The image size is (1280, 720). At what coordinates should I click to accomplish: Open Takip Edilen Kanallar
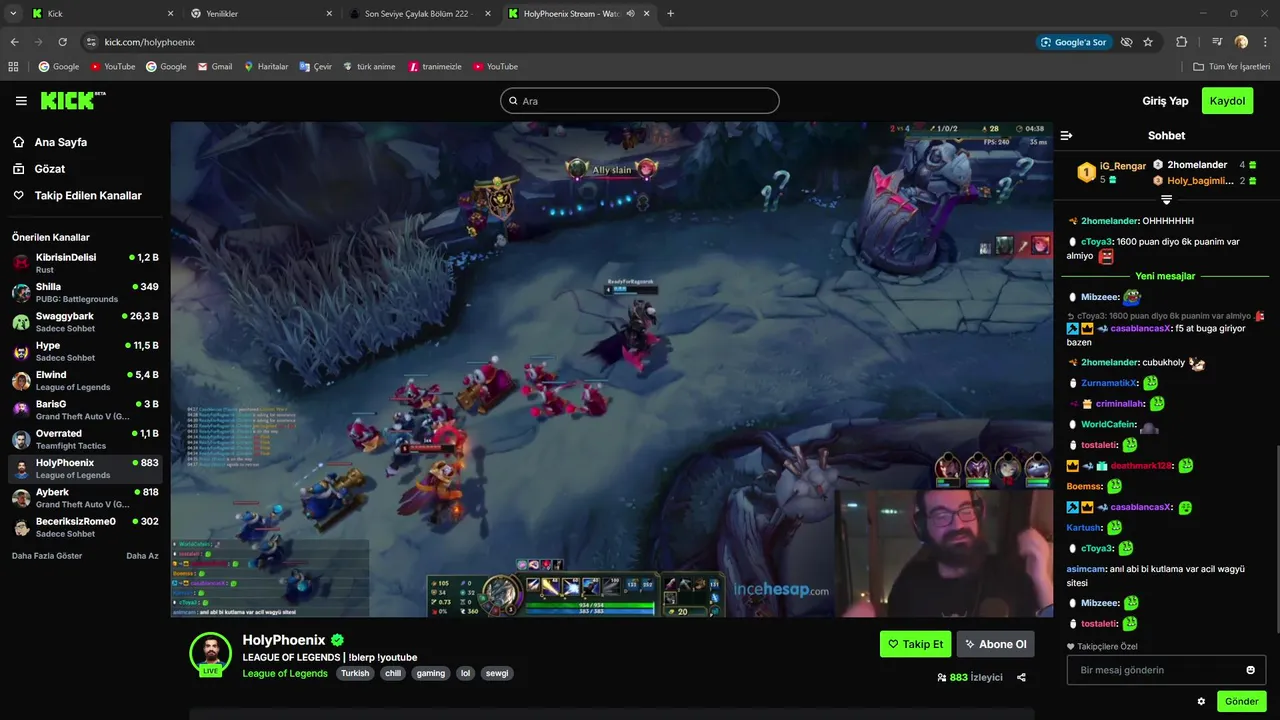[x=77, y=196]
